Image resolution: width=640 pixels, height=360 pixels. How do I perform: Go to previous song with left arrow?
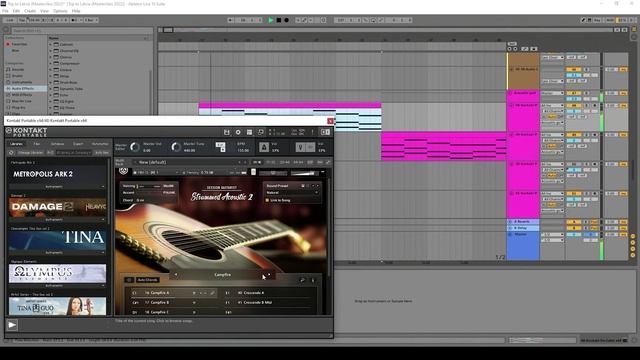176,275
